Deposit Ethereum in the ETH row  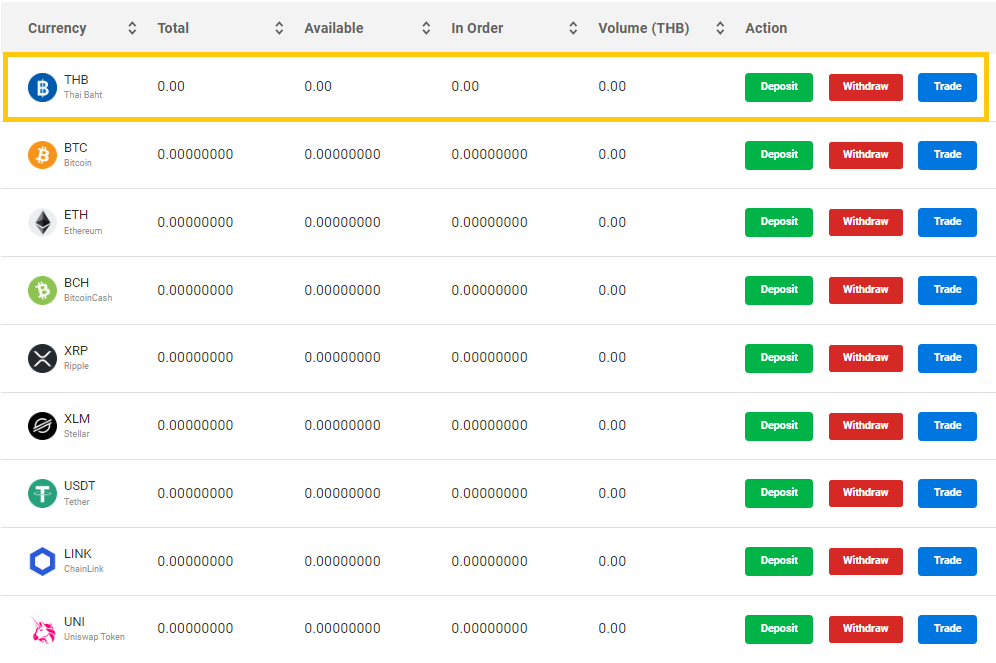click(x=779, y=222)
